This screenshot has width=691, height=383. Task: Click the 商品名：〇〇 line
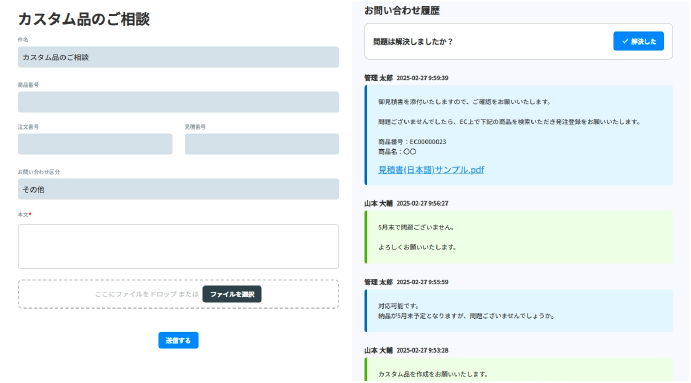(x=397, y=152)
